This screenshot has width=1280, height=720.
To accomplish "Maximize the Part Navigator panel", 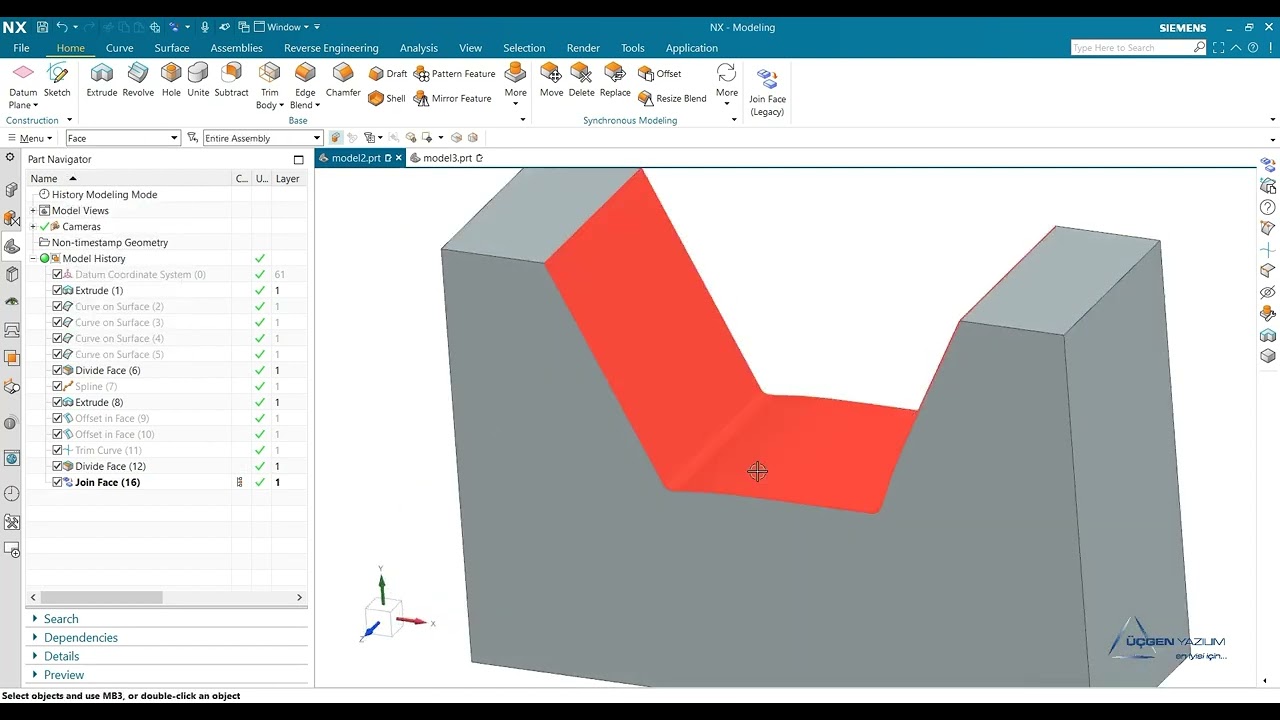I will (298, 160).
